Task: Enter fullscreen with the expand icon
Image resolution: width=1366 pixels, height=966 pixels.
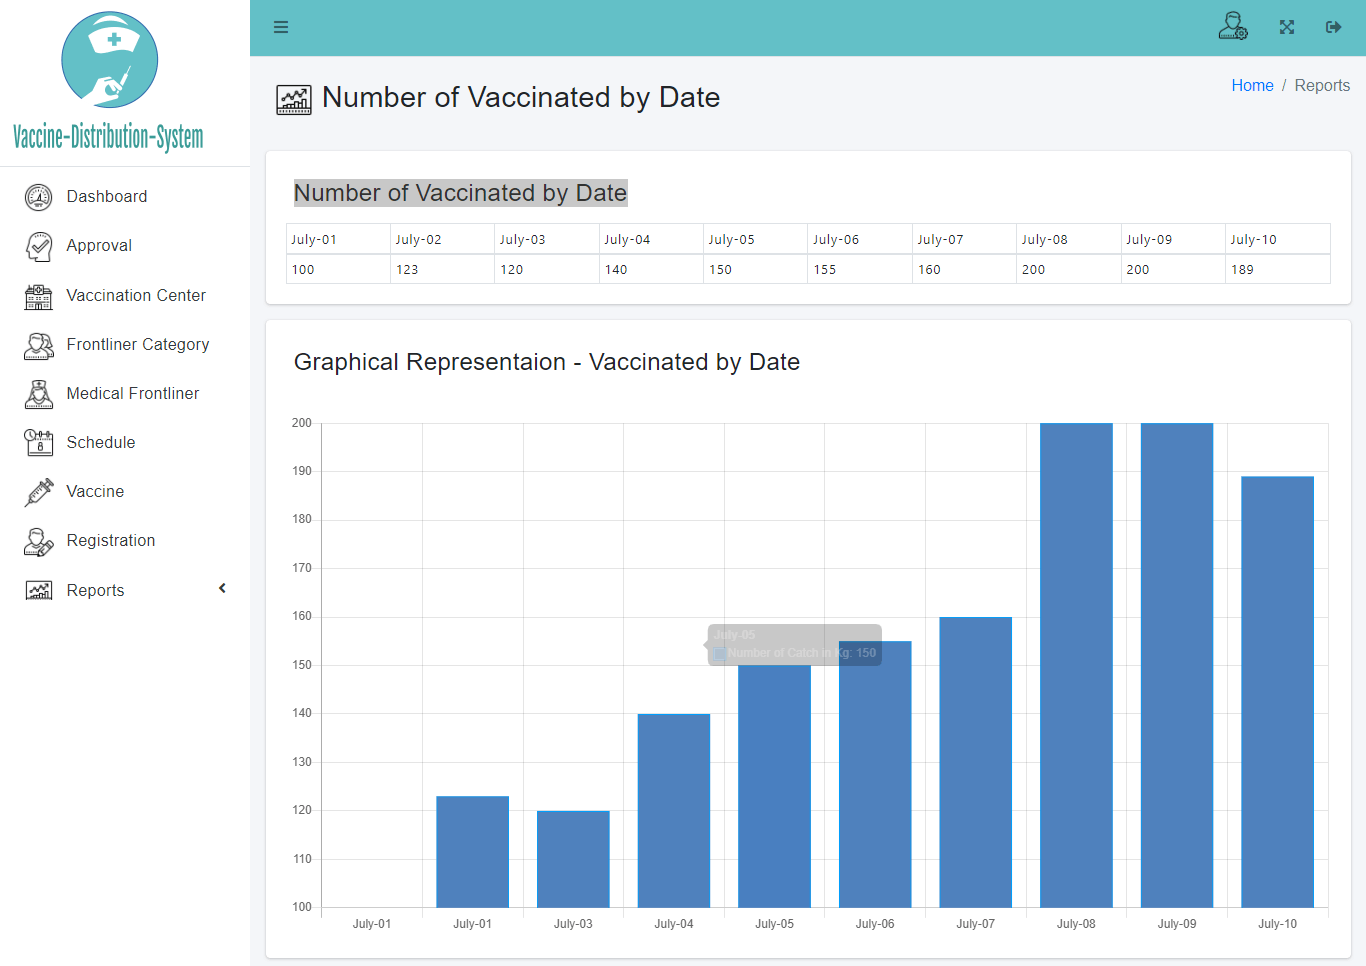Action: (1287, 27)
